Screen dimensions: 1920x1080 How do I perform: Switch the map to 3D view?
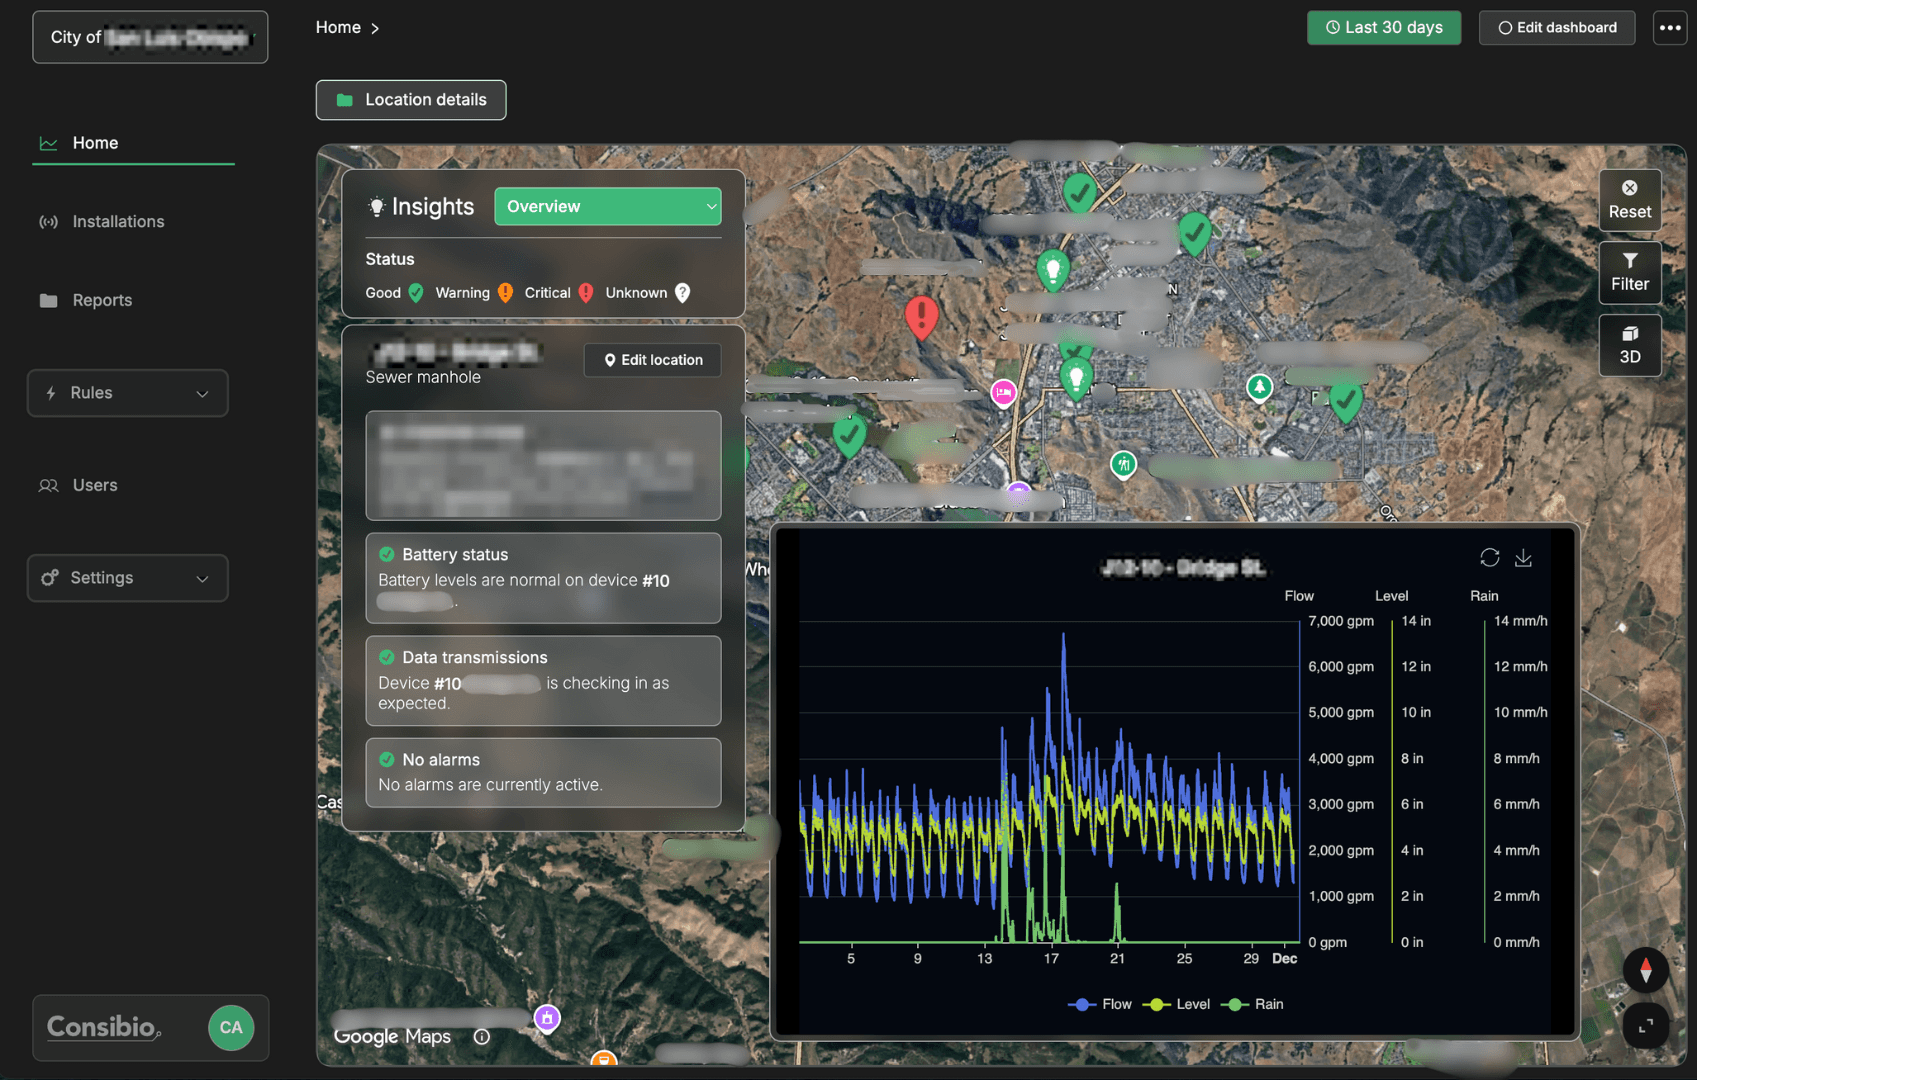1629,345
